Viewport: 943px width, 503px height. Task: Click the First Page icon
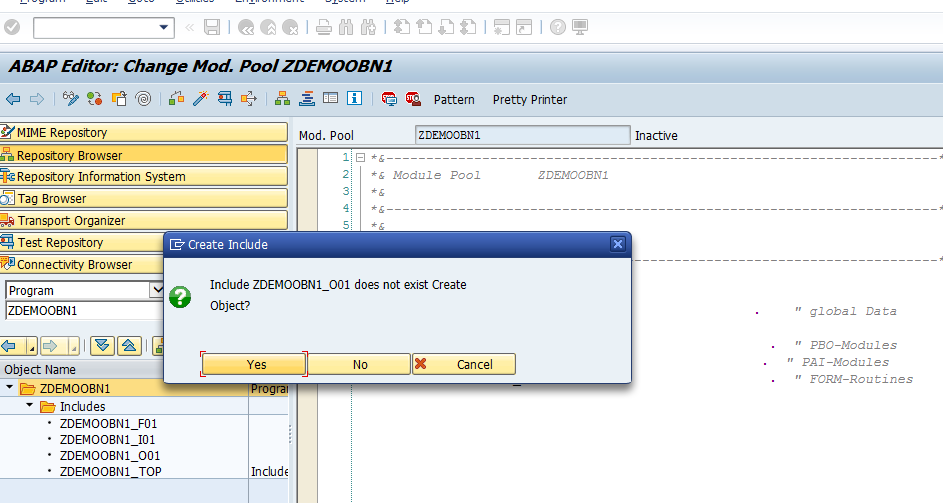pos(401,27)
